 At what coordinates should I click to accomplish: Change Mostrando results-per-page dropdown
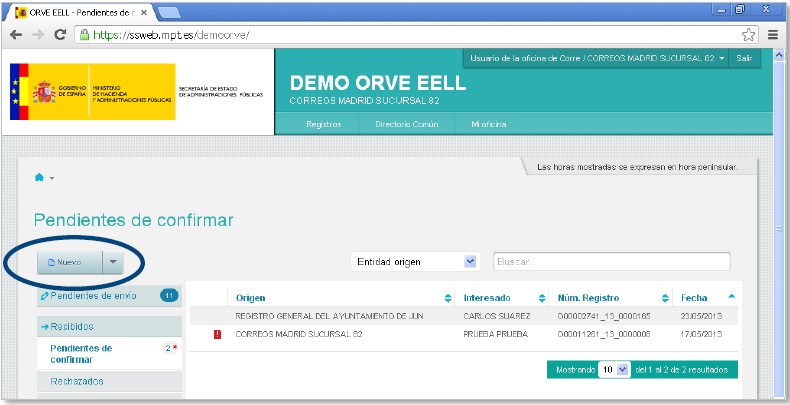(x=614, y=369)
